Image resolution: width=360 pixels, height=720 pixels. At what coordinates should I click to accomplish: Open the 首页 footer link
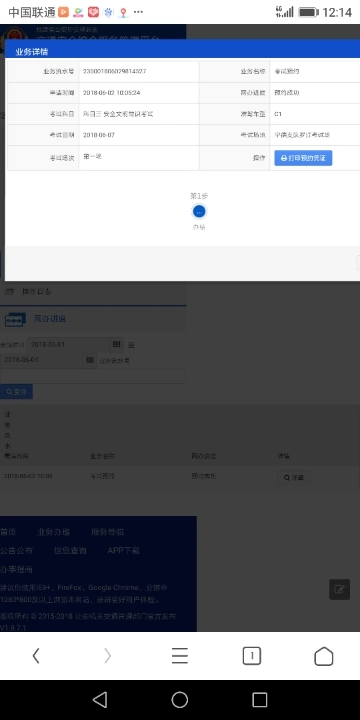[8, 532]
